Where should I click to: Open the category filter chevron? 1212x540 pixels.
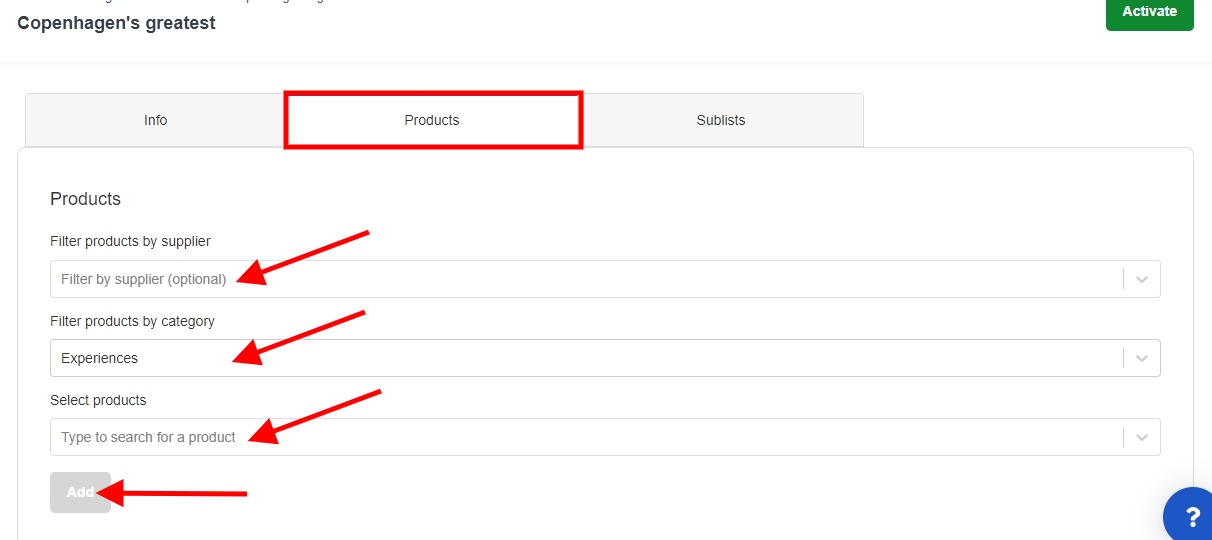click(1142, 358)
